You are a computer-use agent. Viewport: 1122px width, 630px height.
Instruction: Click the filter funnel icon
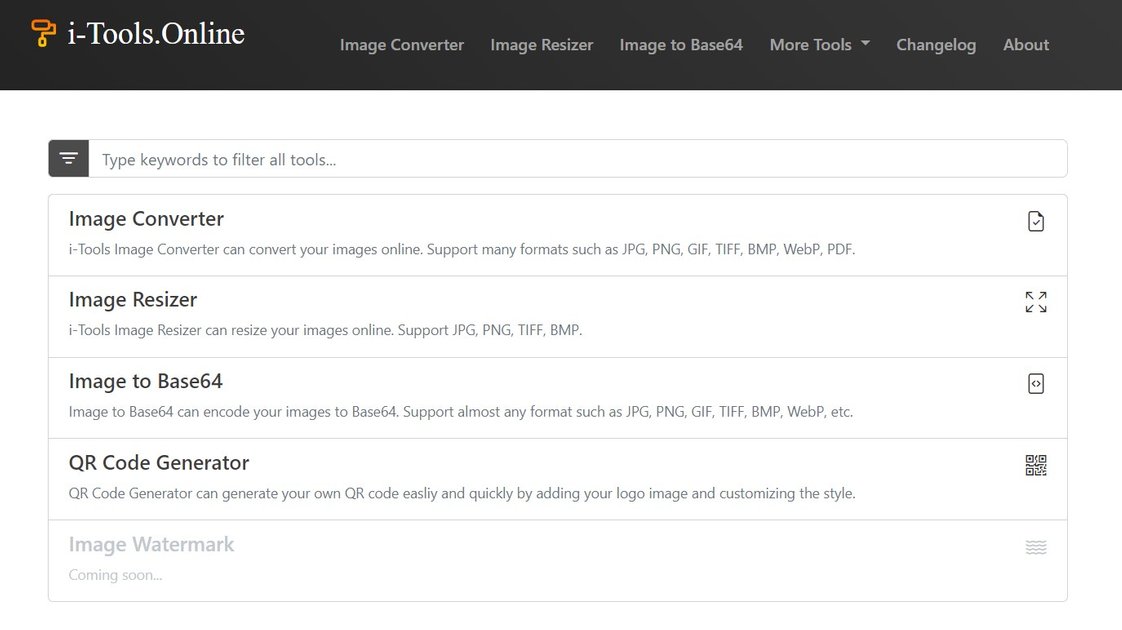pyautogui.click(x=68, y=158)
